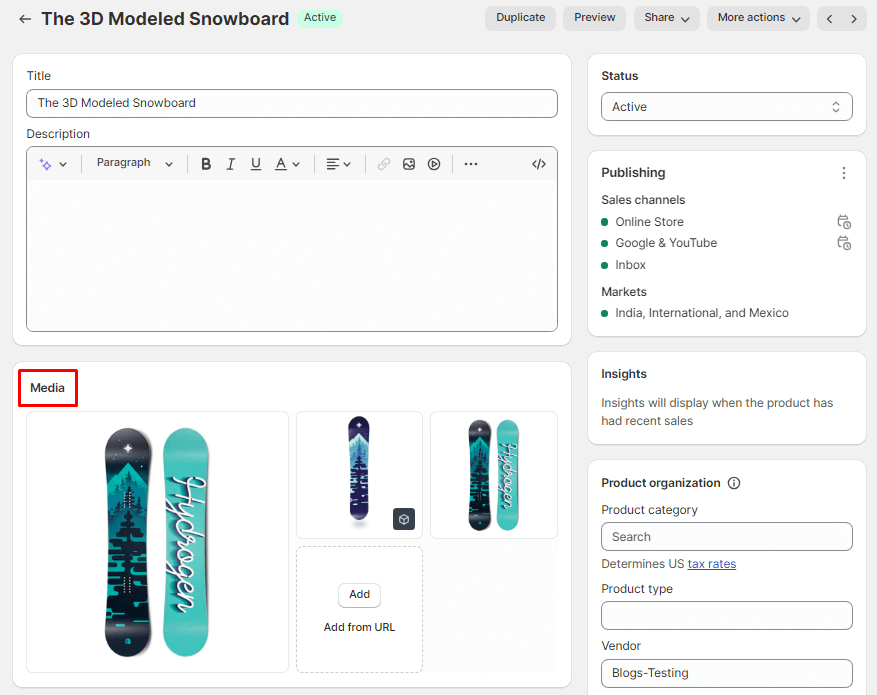This screenshot has width=877, height=695.
Task: Click the insert video icon in editor
Action: (x=434, y=164)
